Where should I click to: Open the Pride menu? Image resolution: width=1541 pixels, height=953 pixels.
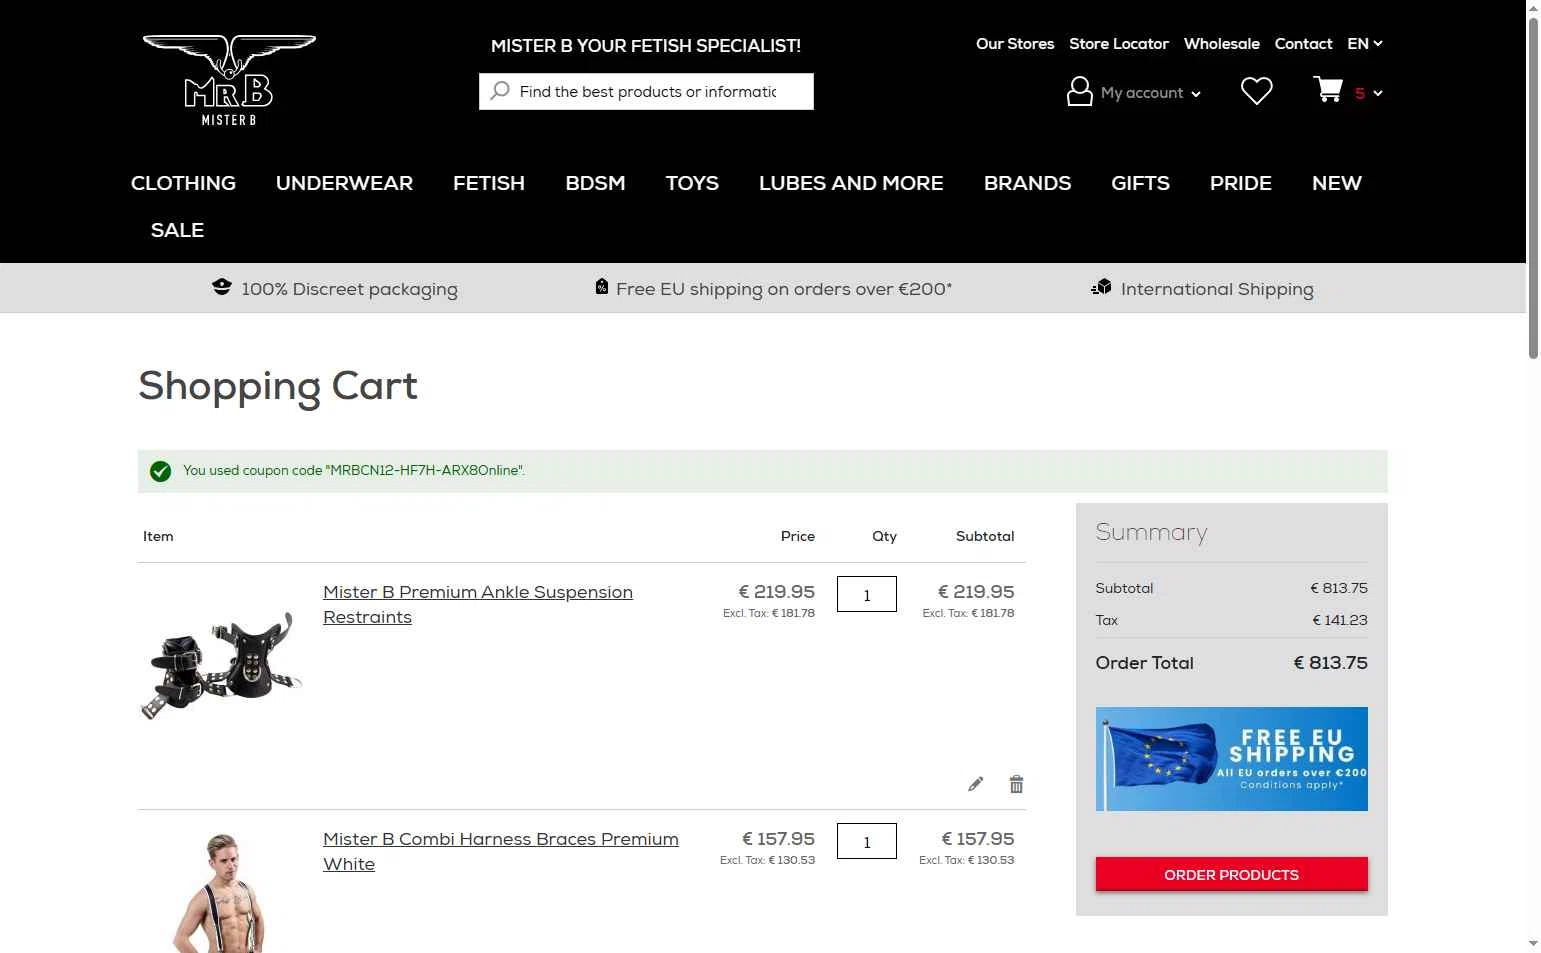coord(1241,183)
